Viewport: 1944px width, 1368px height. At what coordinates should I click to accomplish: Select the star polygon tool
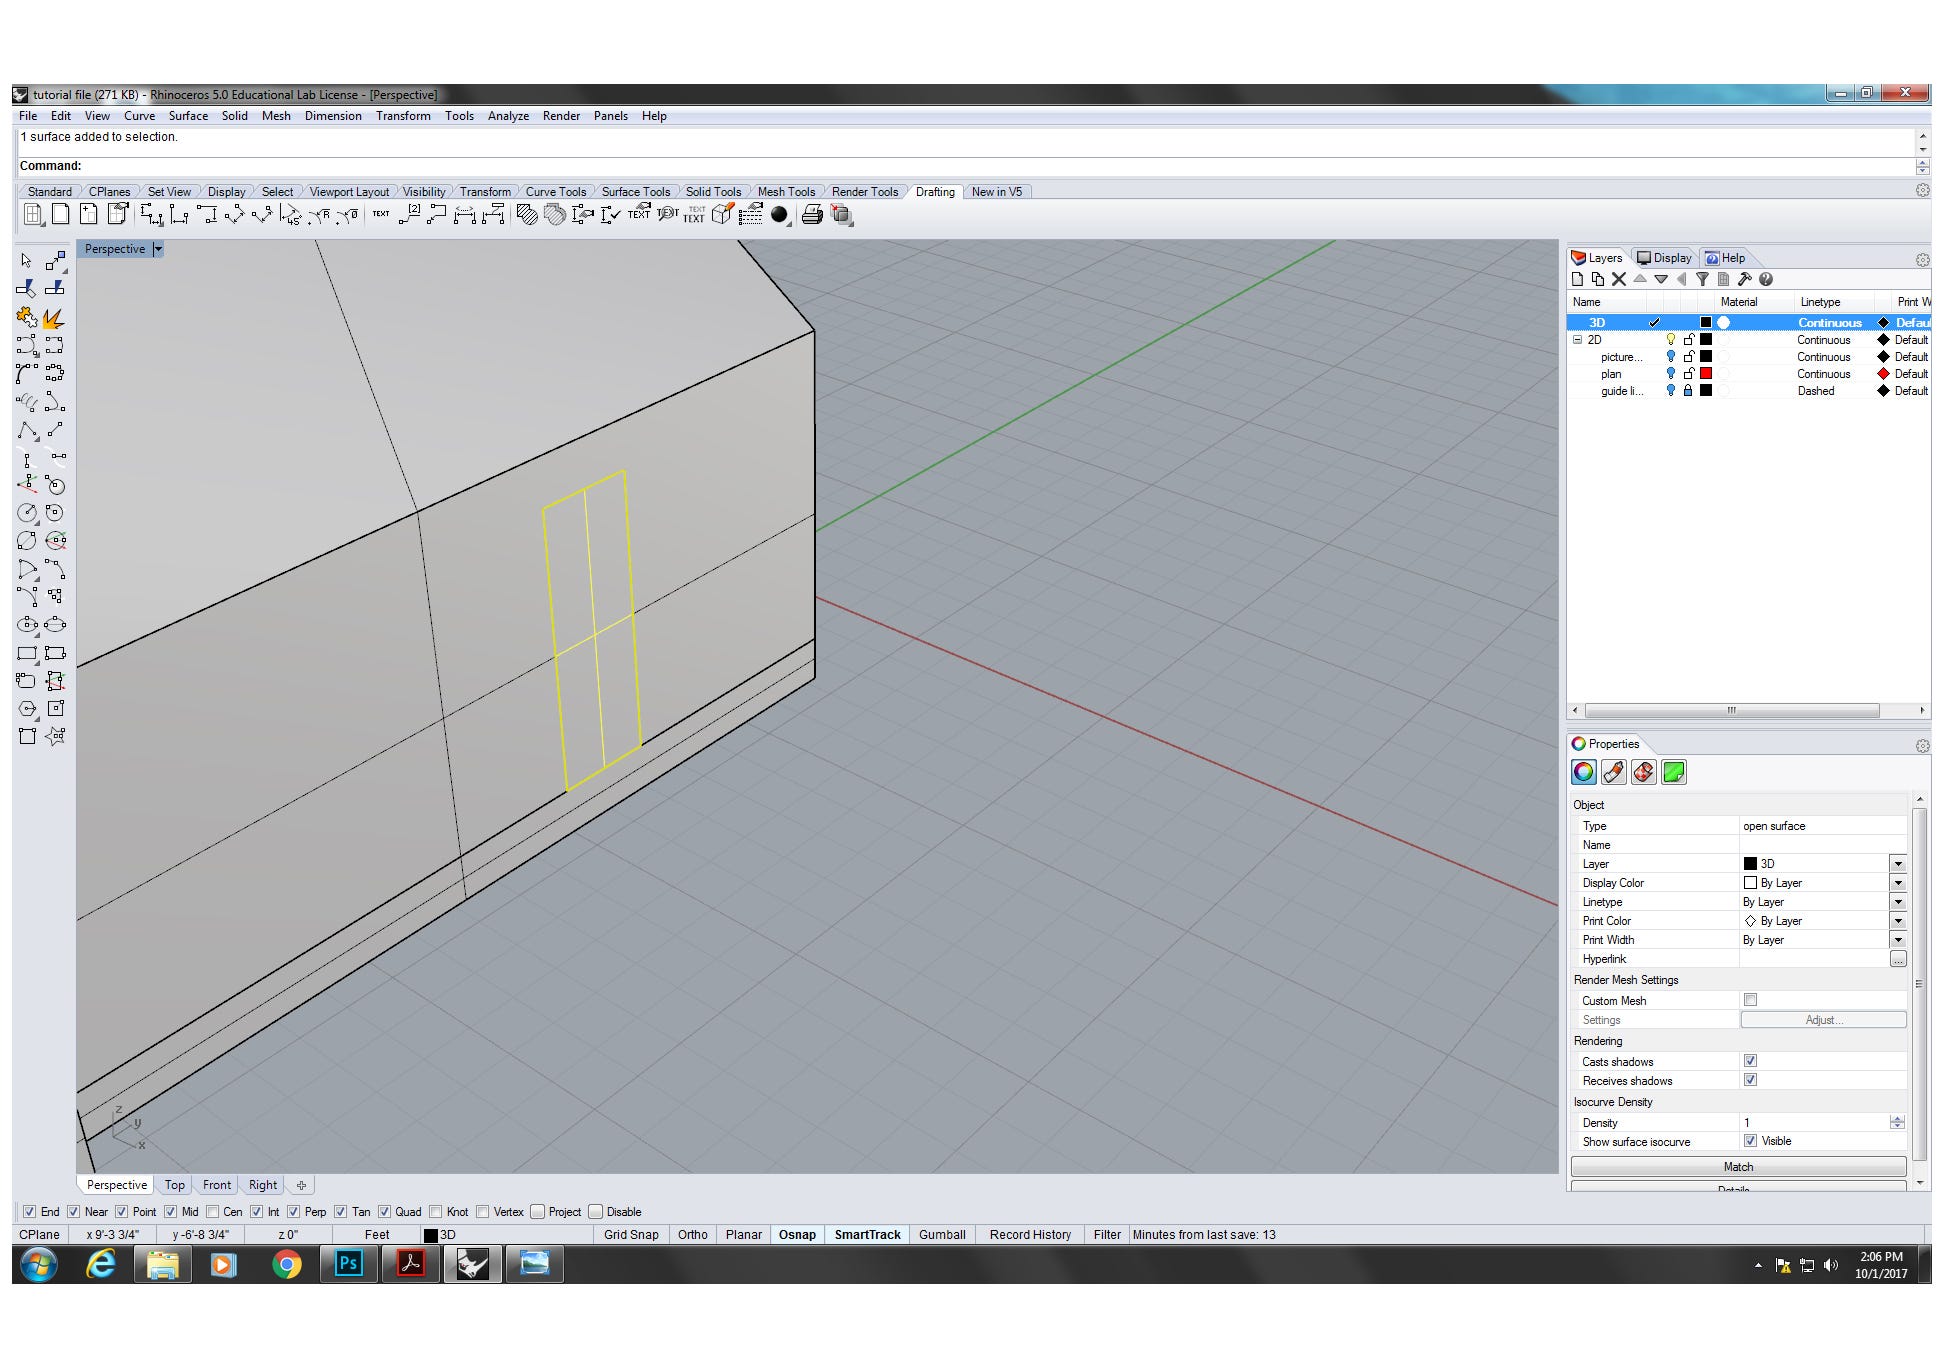[x=55, y=737]
